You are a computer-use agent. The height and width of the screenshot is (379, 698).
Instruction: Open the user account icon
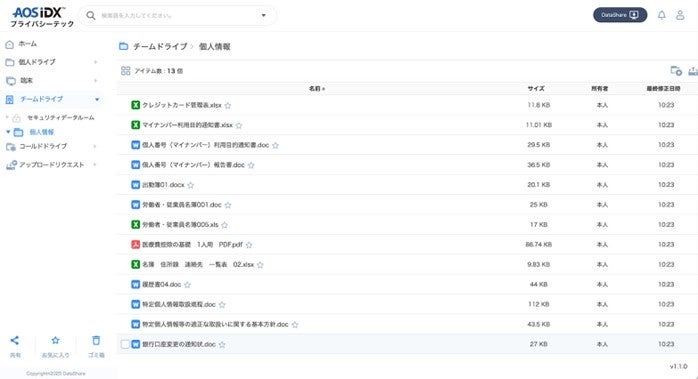(x=680, y=15)
